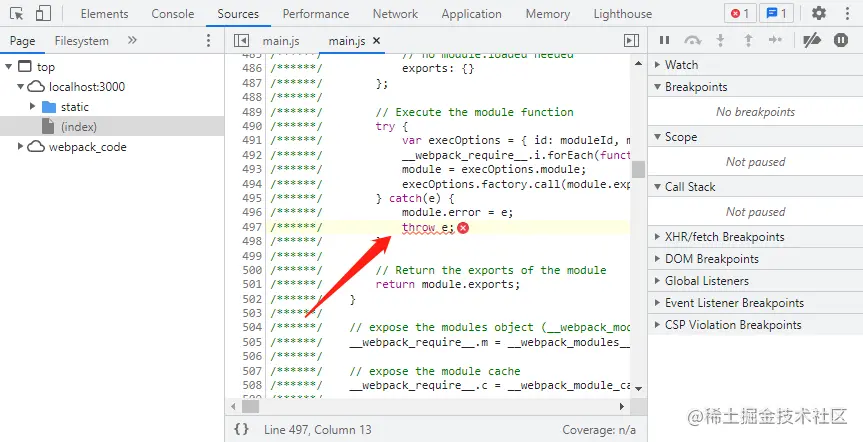Click the editor scroll down arrow

[638, 389]
